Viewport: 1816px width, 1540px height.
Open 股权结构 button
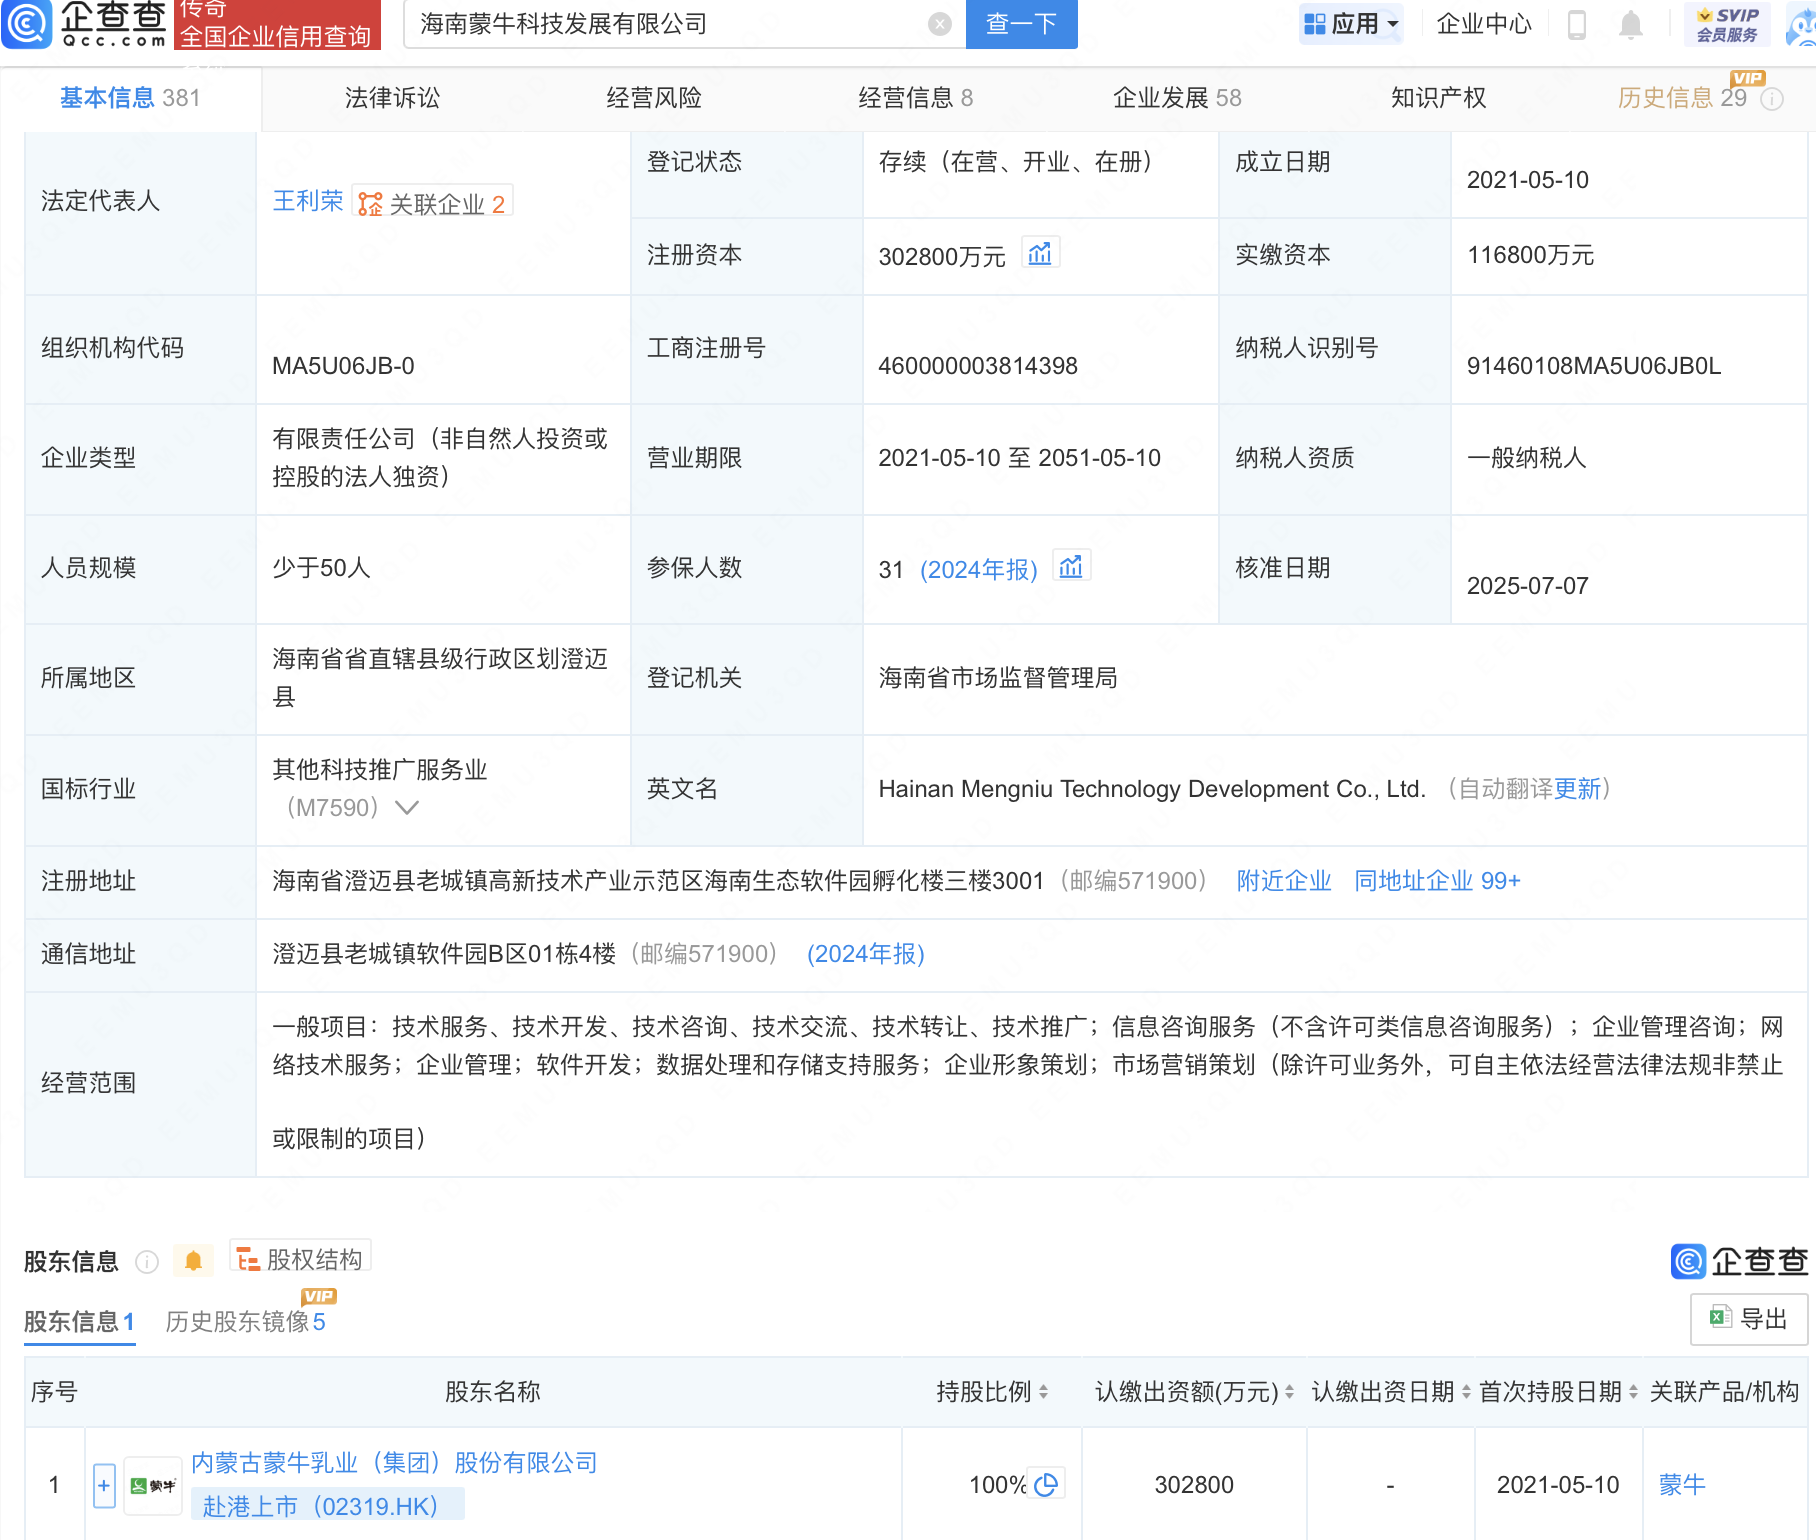[x=300, y=1258]
